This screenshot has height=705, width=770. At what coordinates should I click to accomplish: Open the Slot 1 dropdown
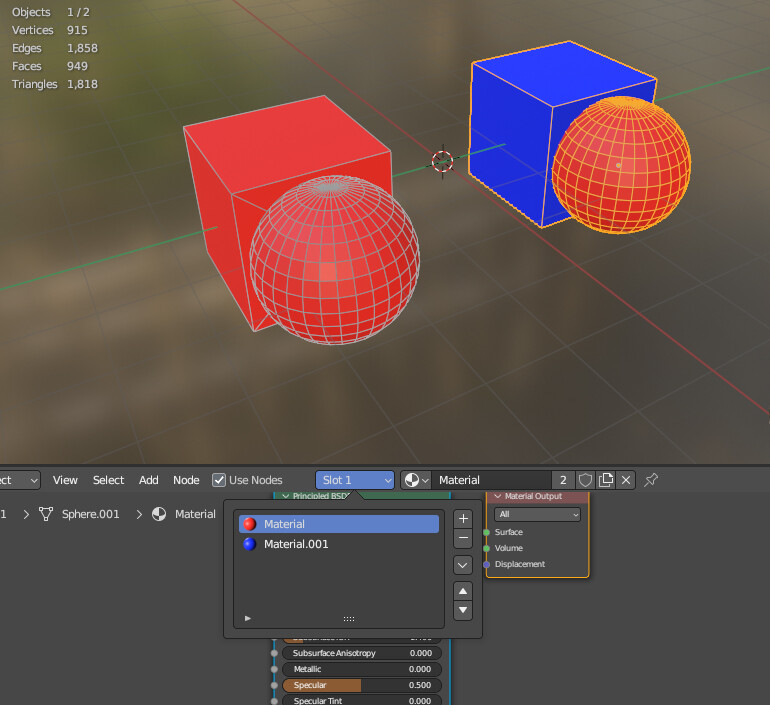pyautogui.click(x=355, y=480)
